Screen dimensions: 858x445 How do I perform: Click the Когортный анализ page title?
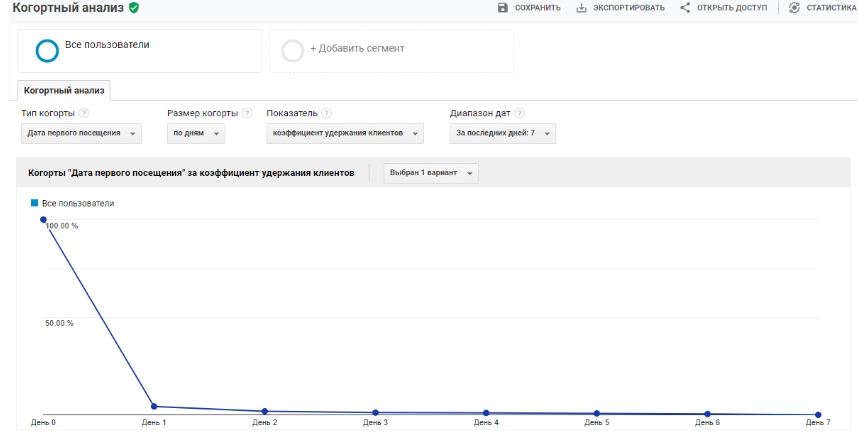[x=68, y=8]
